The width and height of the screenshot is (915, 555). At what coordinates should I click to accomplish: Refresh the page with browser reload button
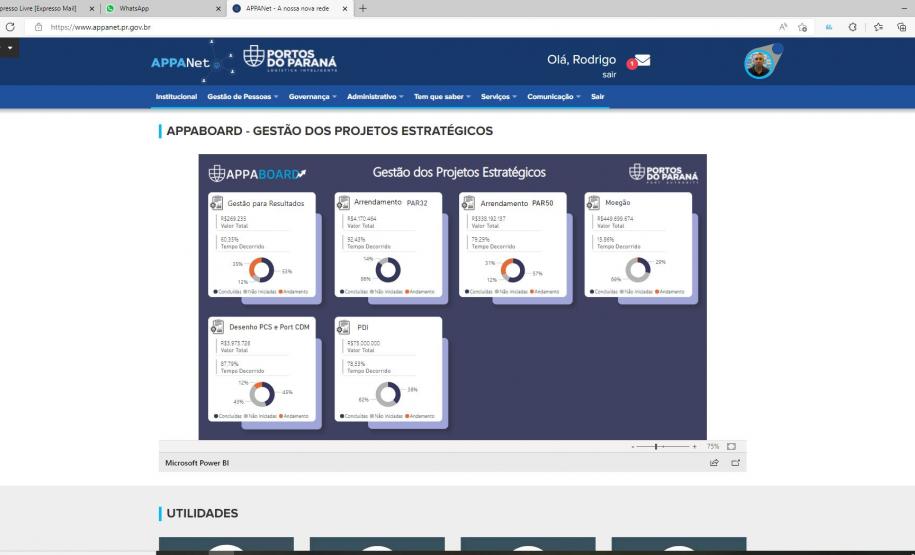point(11,27)
